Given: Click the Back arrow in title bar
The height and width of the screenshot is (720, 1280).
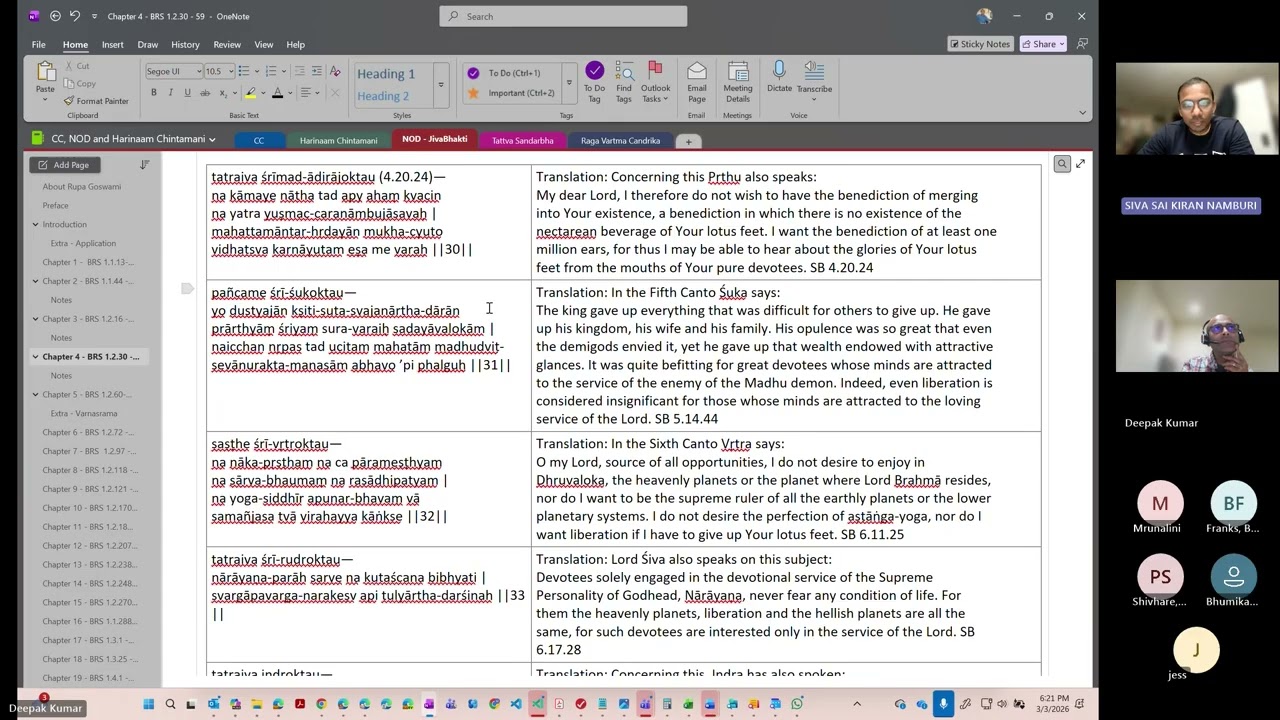Looking at the screenshot, I should 55,16.
